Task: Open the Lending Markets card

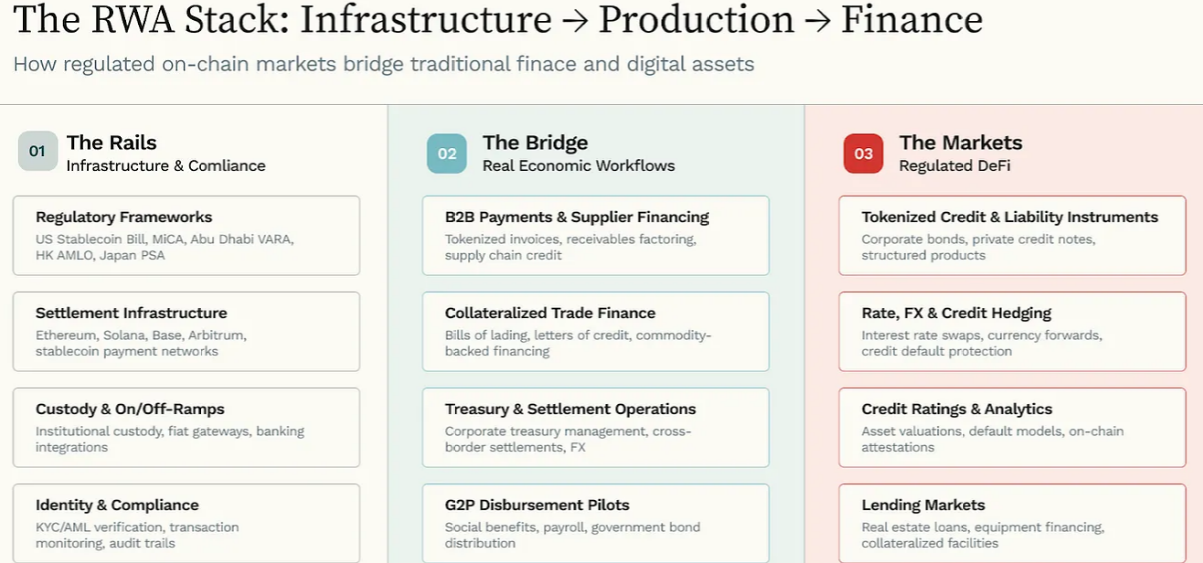Action: click(x=1011, y=522)
